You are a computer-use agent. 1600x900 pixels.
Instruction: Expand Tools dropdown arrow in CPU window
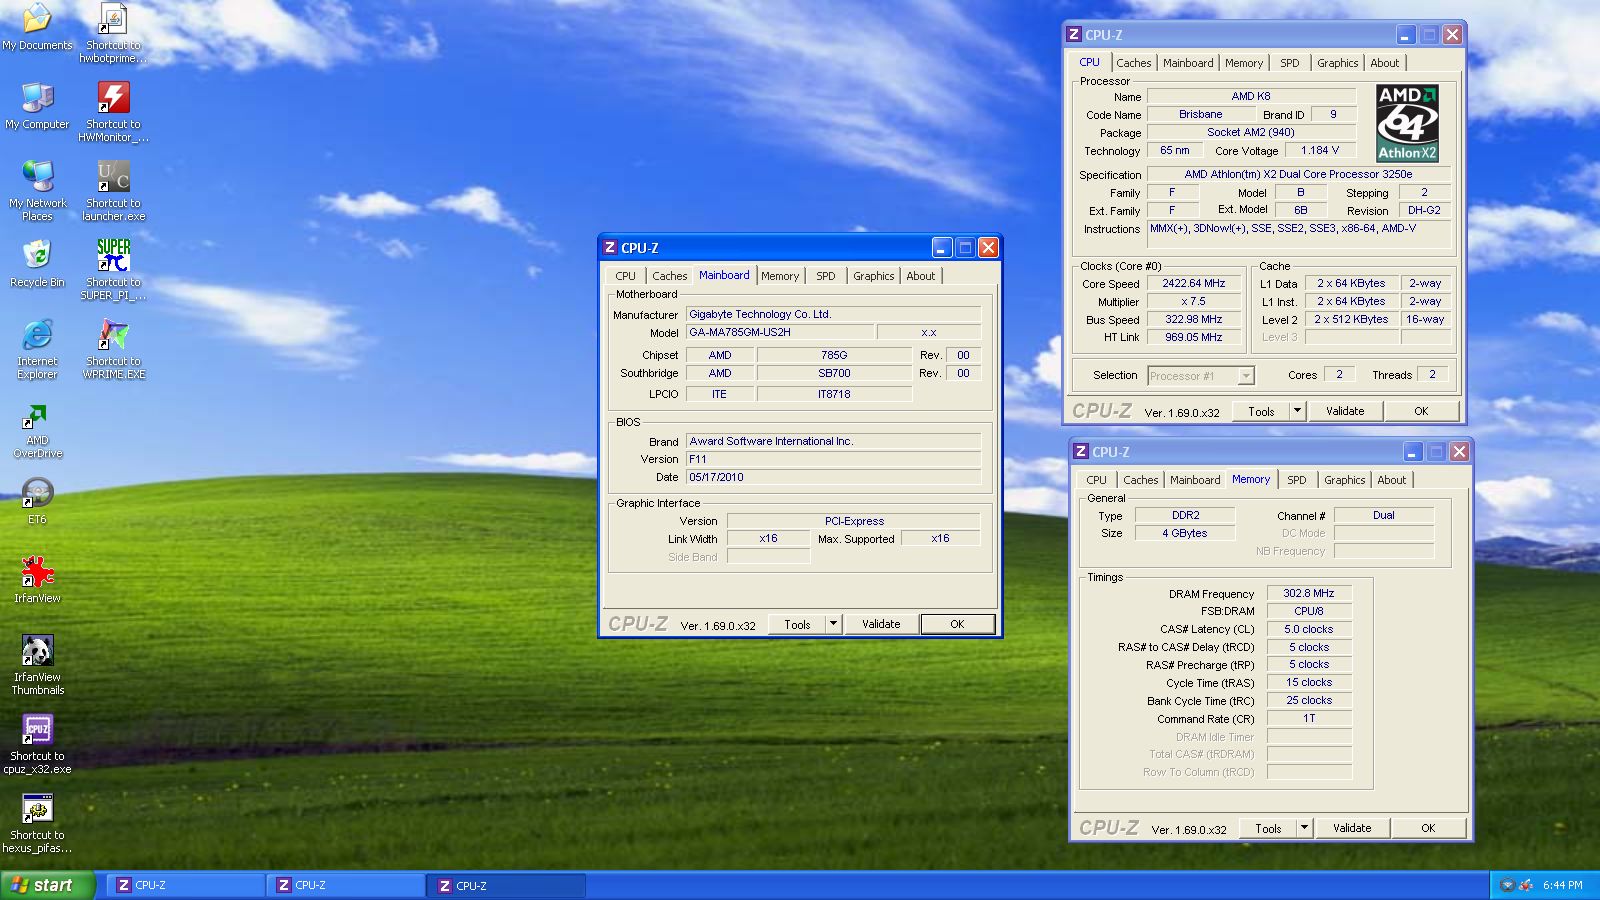(1296, 411)
